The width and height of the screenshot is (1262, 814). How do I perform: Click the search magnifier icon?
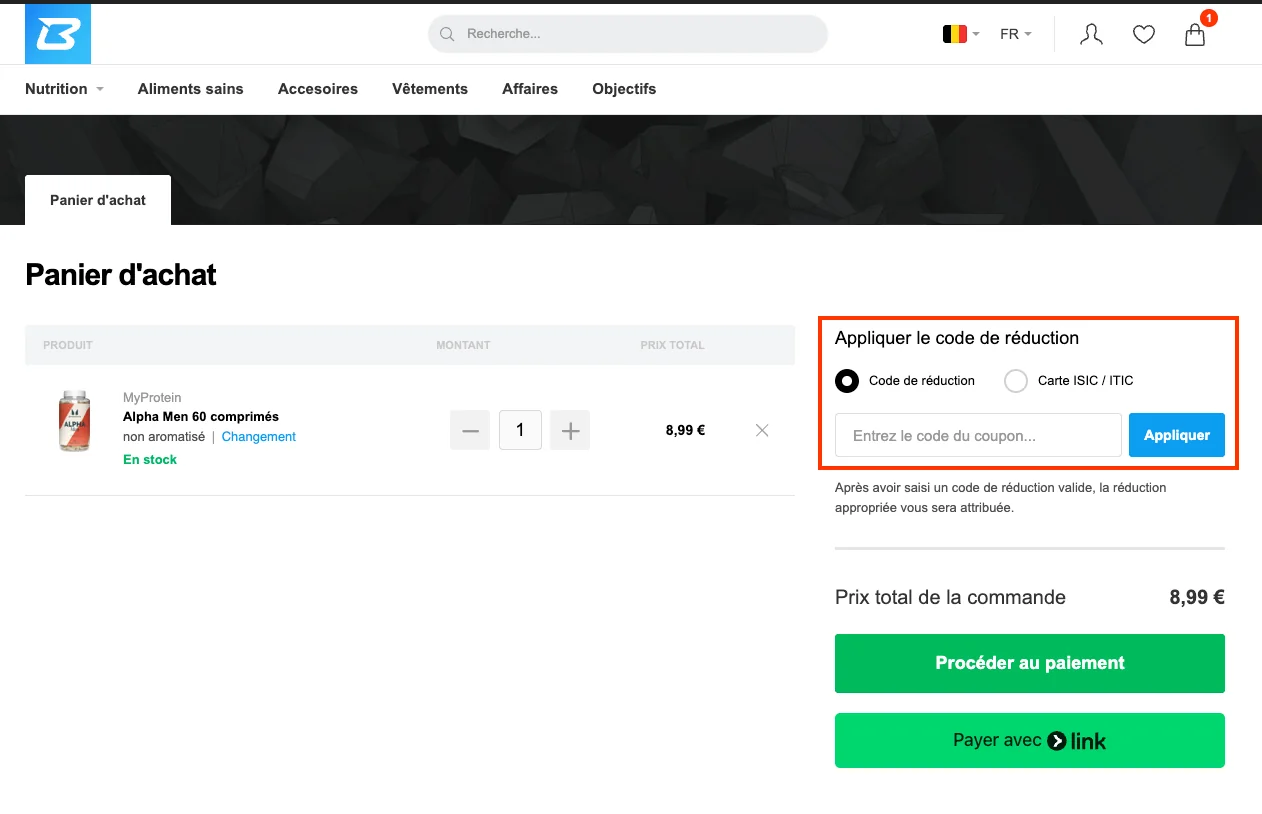coord(447,34)
